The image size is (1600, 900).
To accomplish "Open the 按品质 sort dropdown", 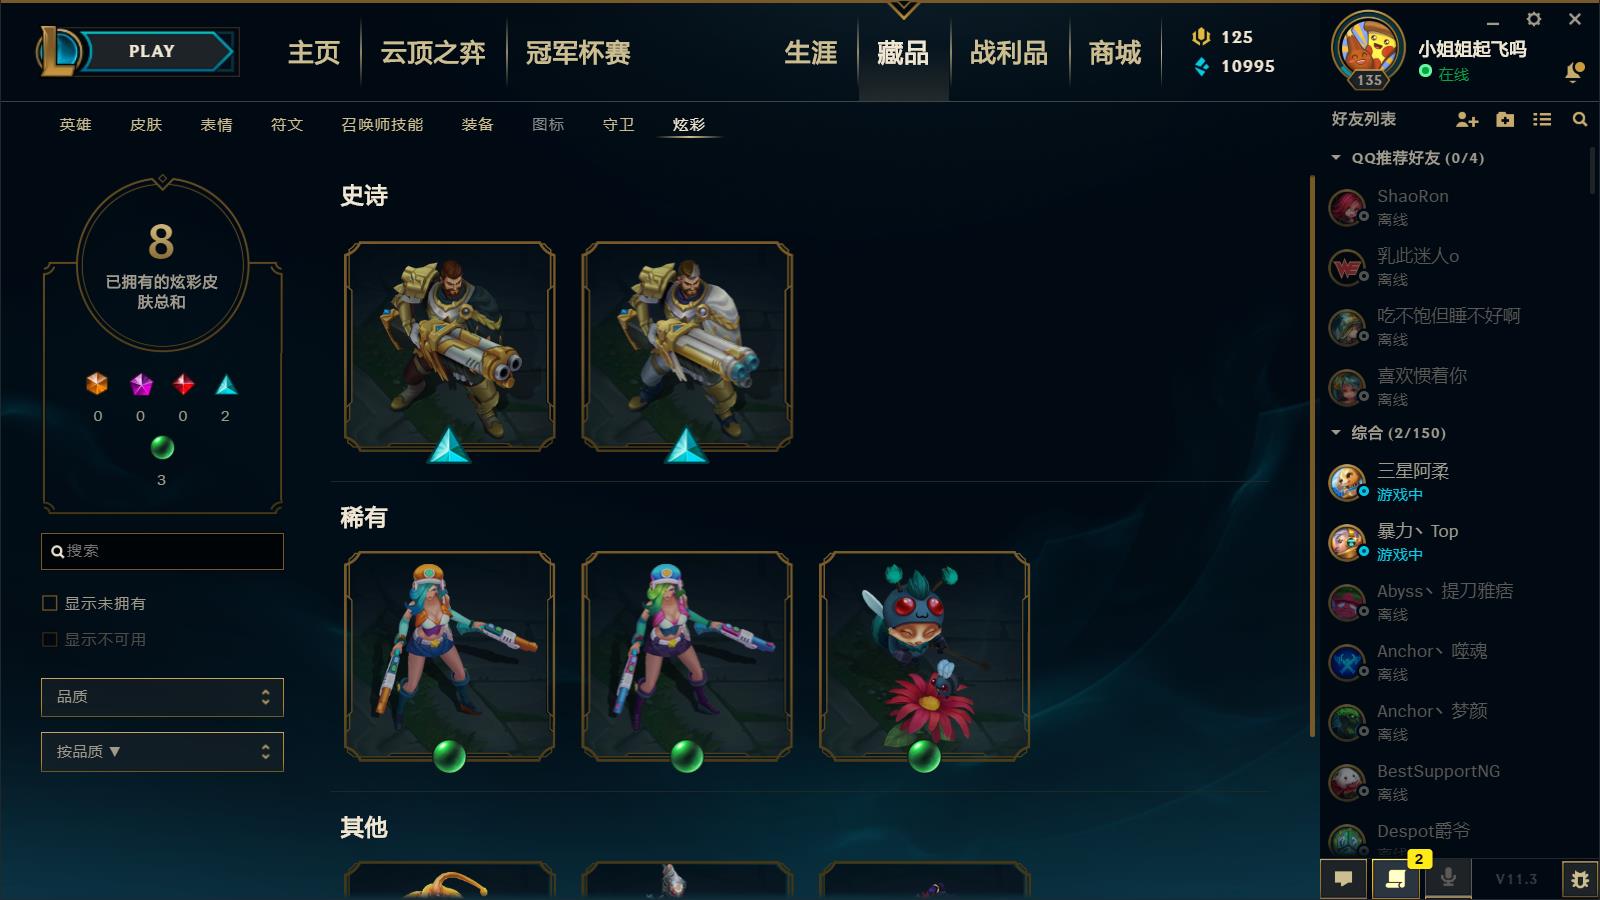I will [x=162, y=752].
